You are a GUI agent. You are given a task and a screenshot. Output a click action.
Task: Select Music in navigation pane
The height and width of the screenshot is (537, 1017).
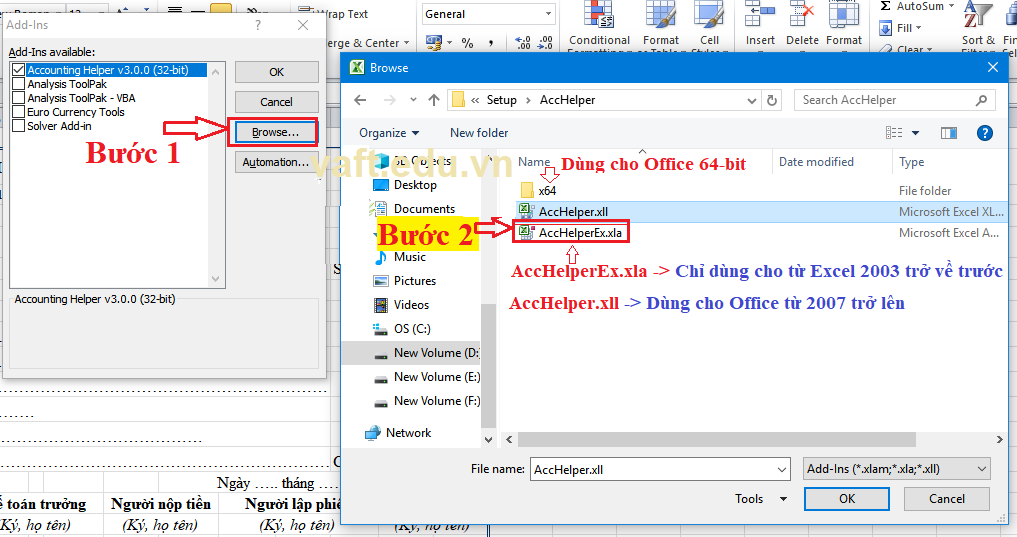[409, 257]
